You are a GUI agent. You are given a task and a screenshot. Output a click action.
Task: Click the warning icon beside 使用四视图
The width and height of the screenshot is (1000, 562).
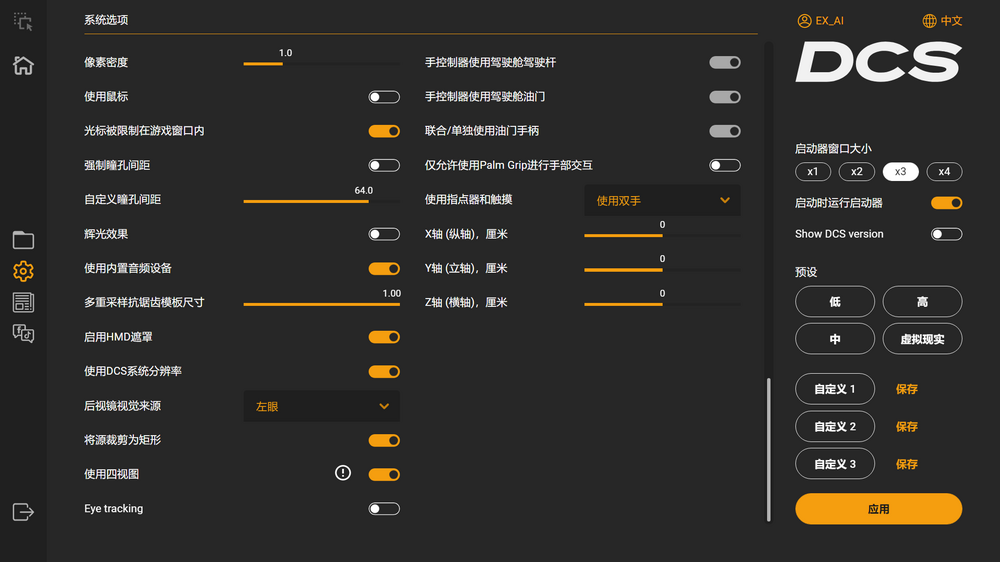[343, 473]
